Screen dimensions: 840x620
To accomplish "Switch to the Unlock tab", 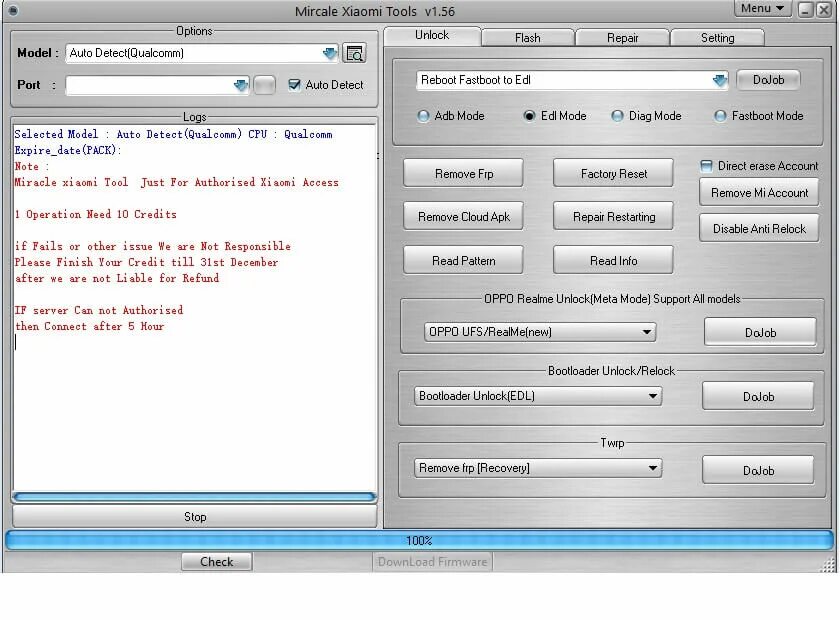I will coord(432,35).
